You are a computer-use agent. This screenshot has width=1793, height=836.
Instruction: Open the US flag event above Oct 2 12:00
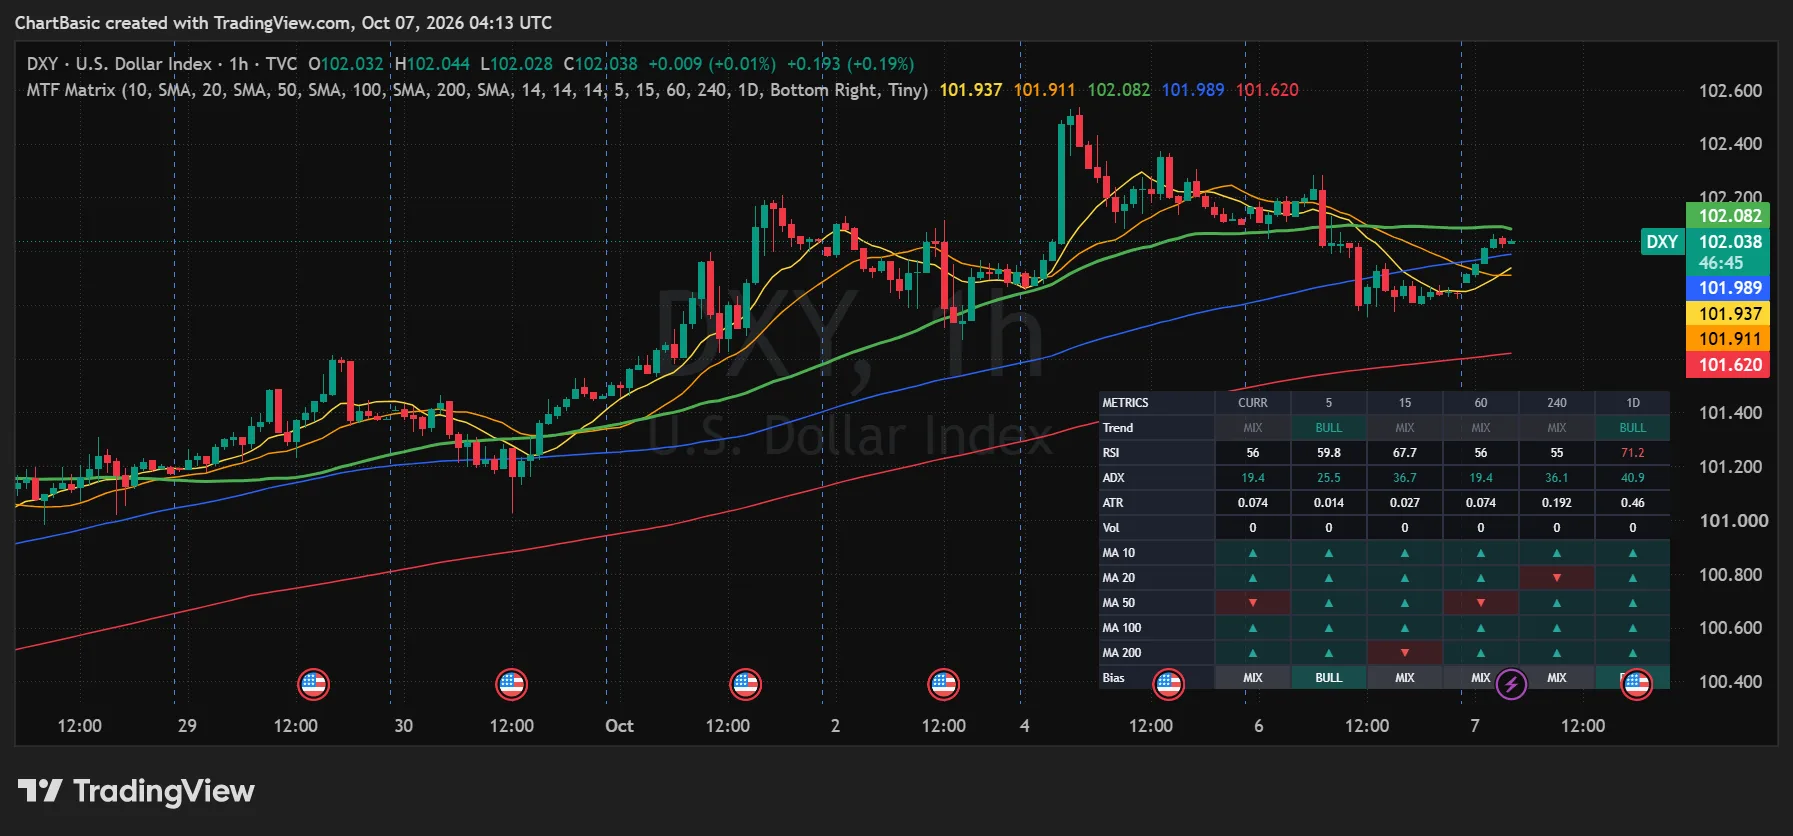pyautogui.click(x=943, y=685)
